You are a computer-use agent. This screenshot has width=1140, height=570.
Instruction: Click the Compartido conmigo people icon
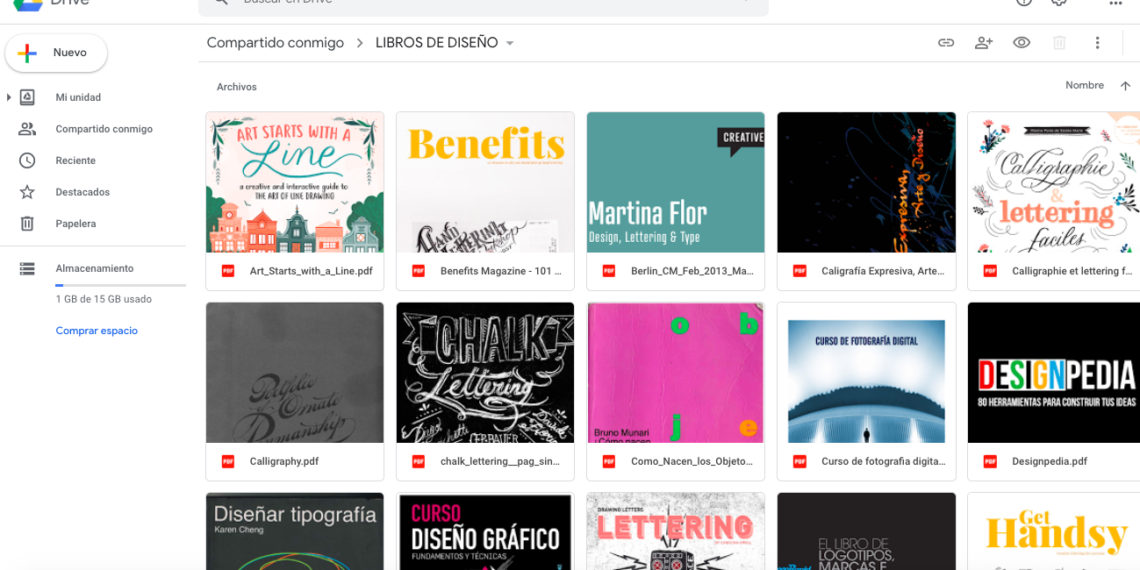click(x=27, y=129)
